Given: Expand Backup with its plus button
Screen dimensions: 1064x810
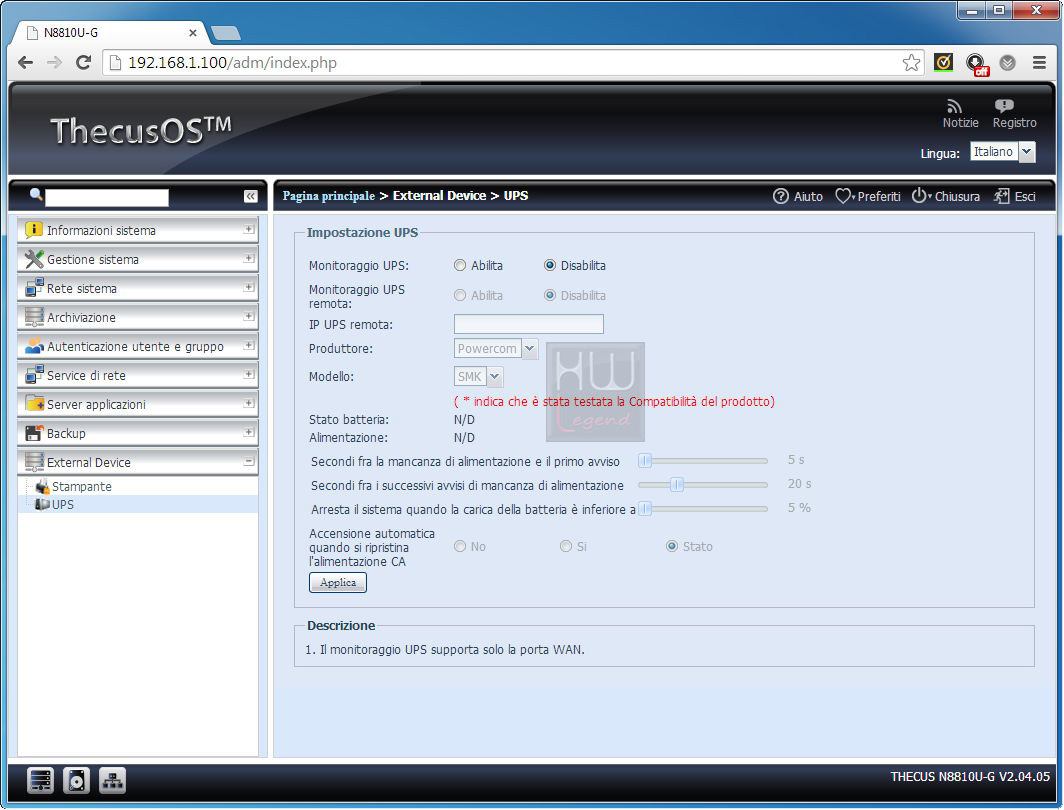Looking at the screenshot, I should [248, 432].
